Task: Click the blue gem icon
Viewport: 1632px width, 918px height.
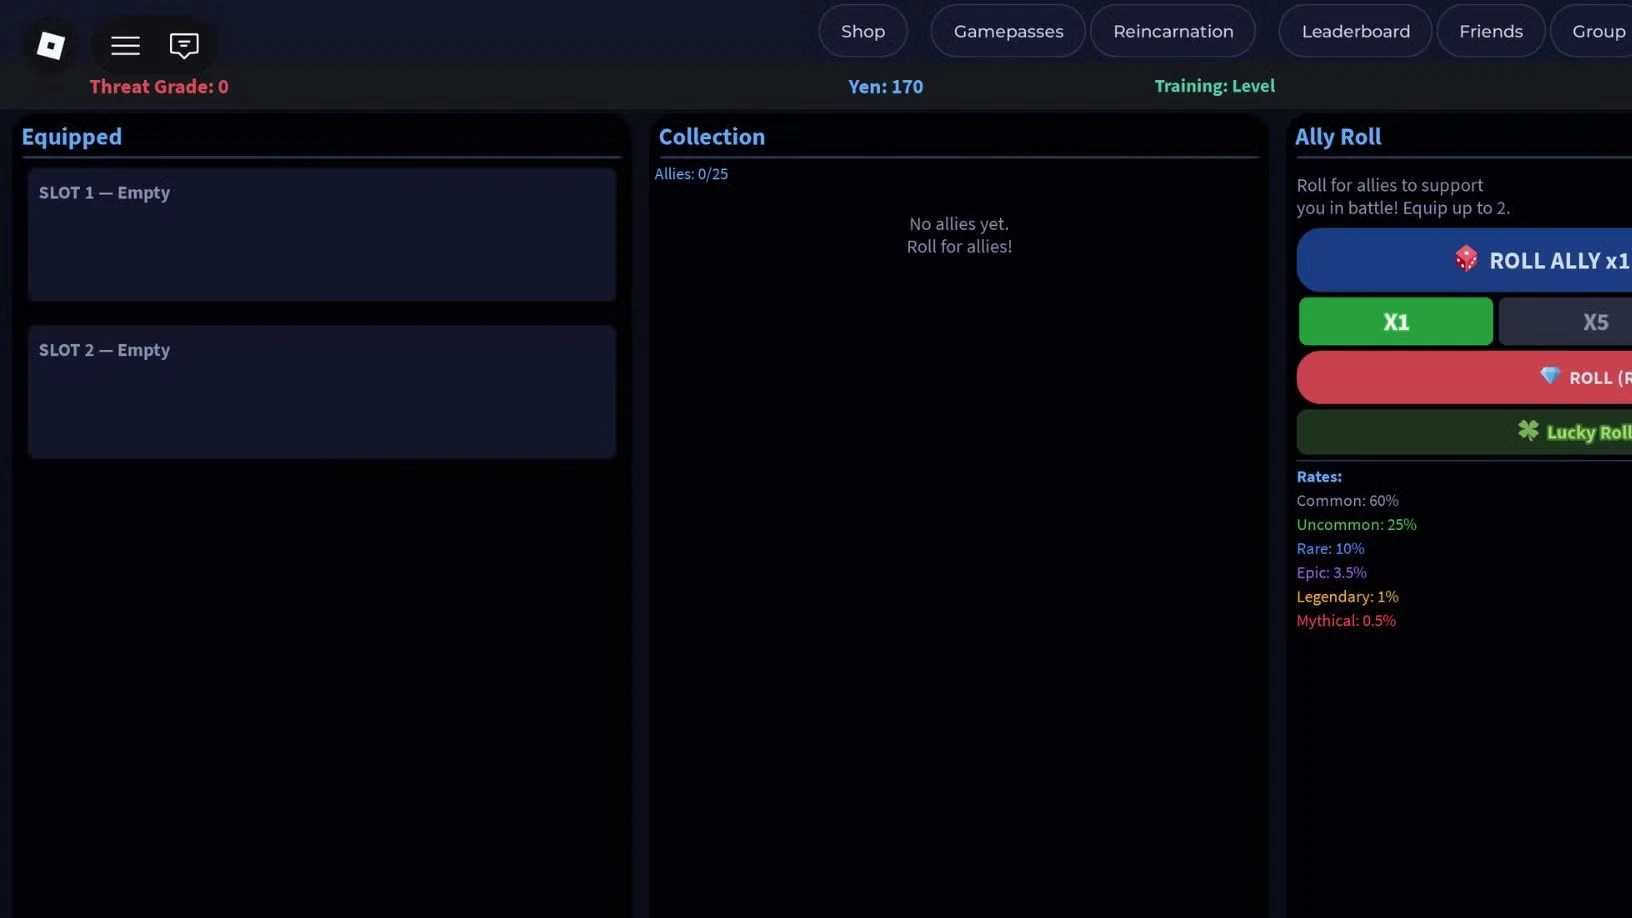Action: pyautogui.click(x=1550, y=376)
